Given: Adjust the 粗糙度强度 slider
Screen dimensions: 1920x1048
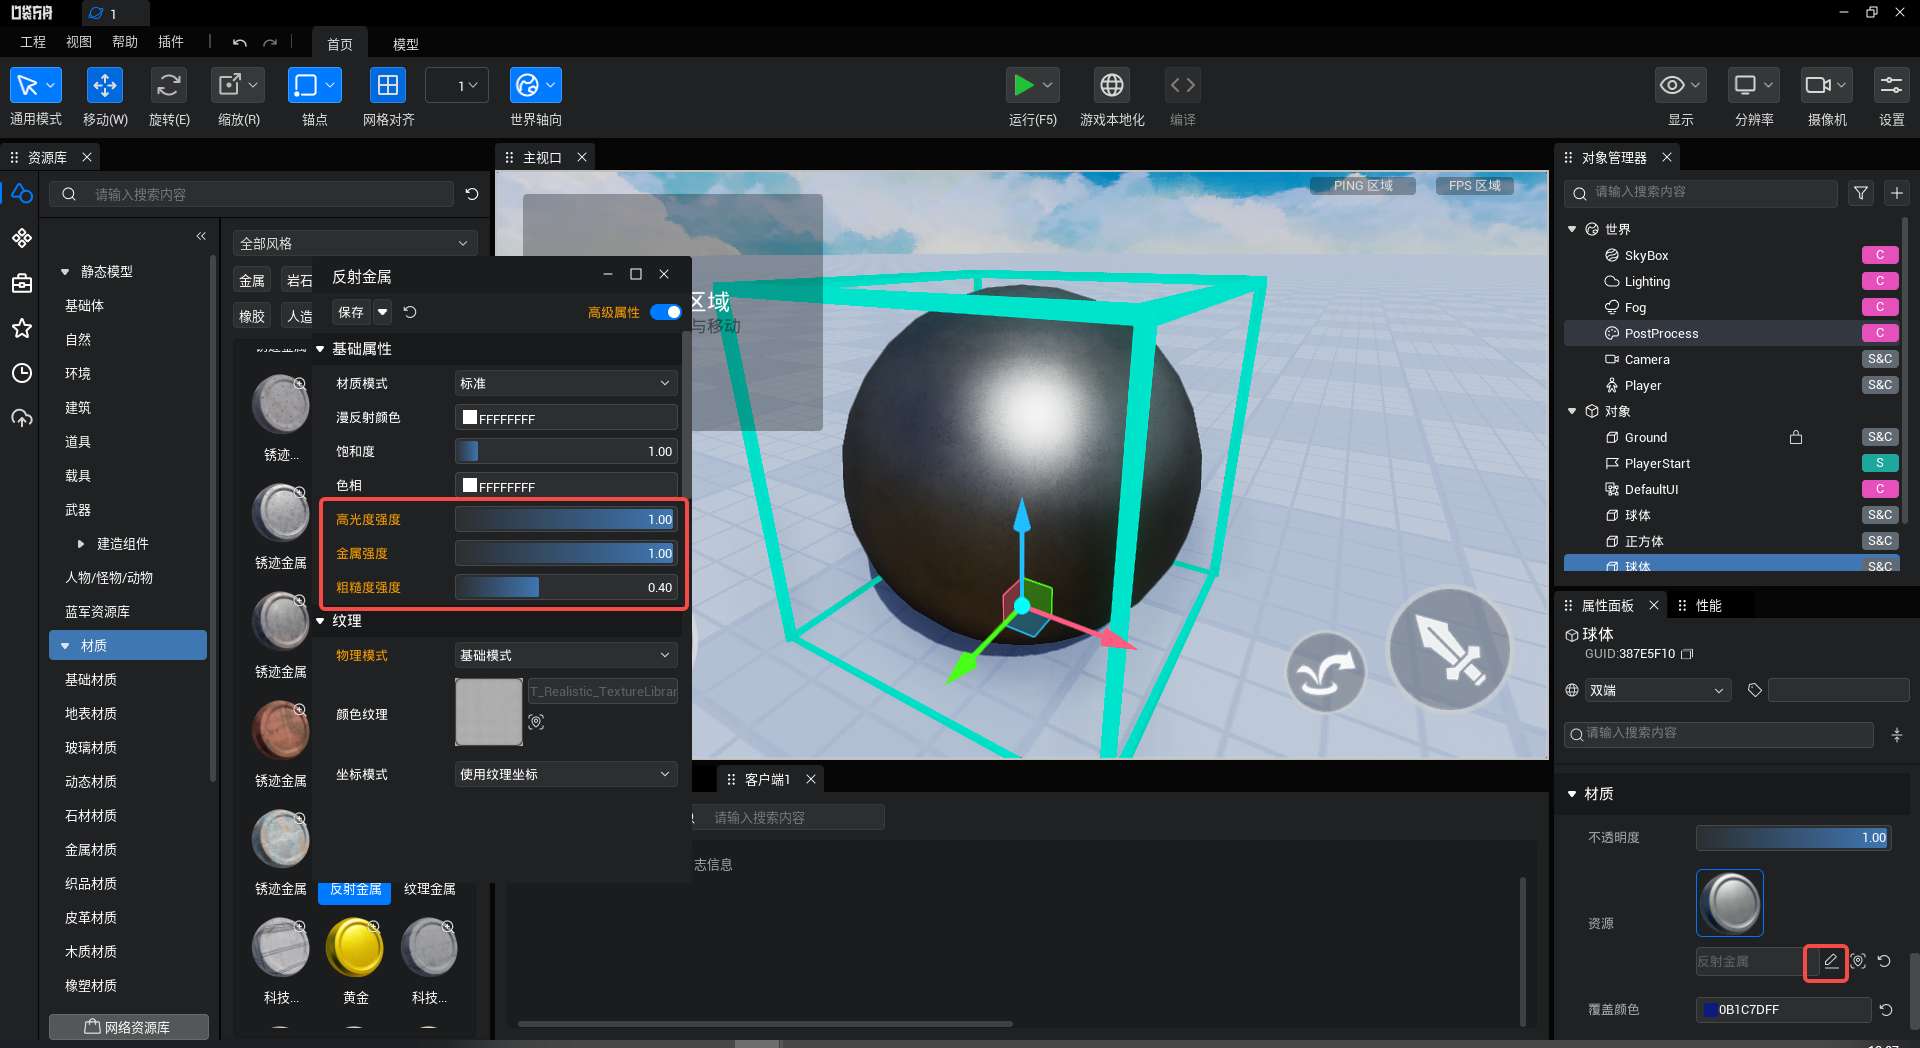Looking at the screenshot, I should 566,587.
